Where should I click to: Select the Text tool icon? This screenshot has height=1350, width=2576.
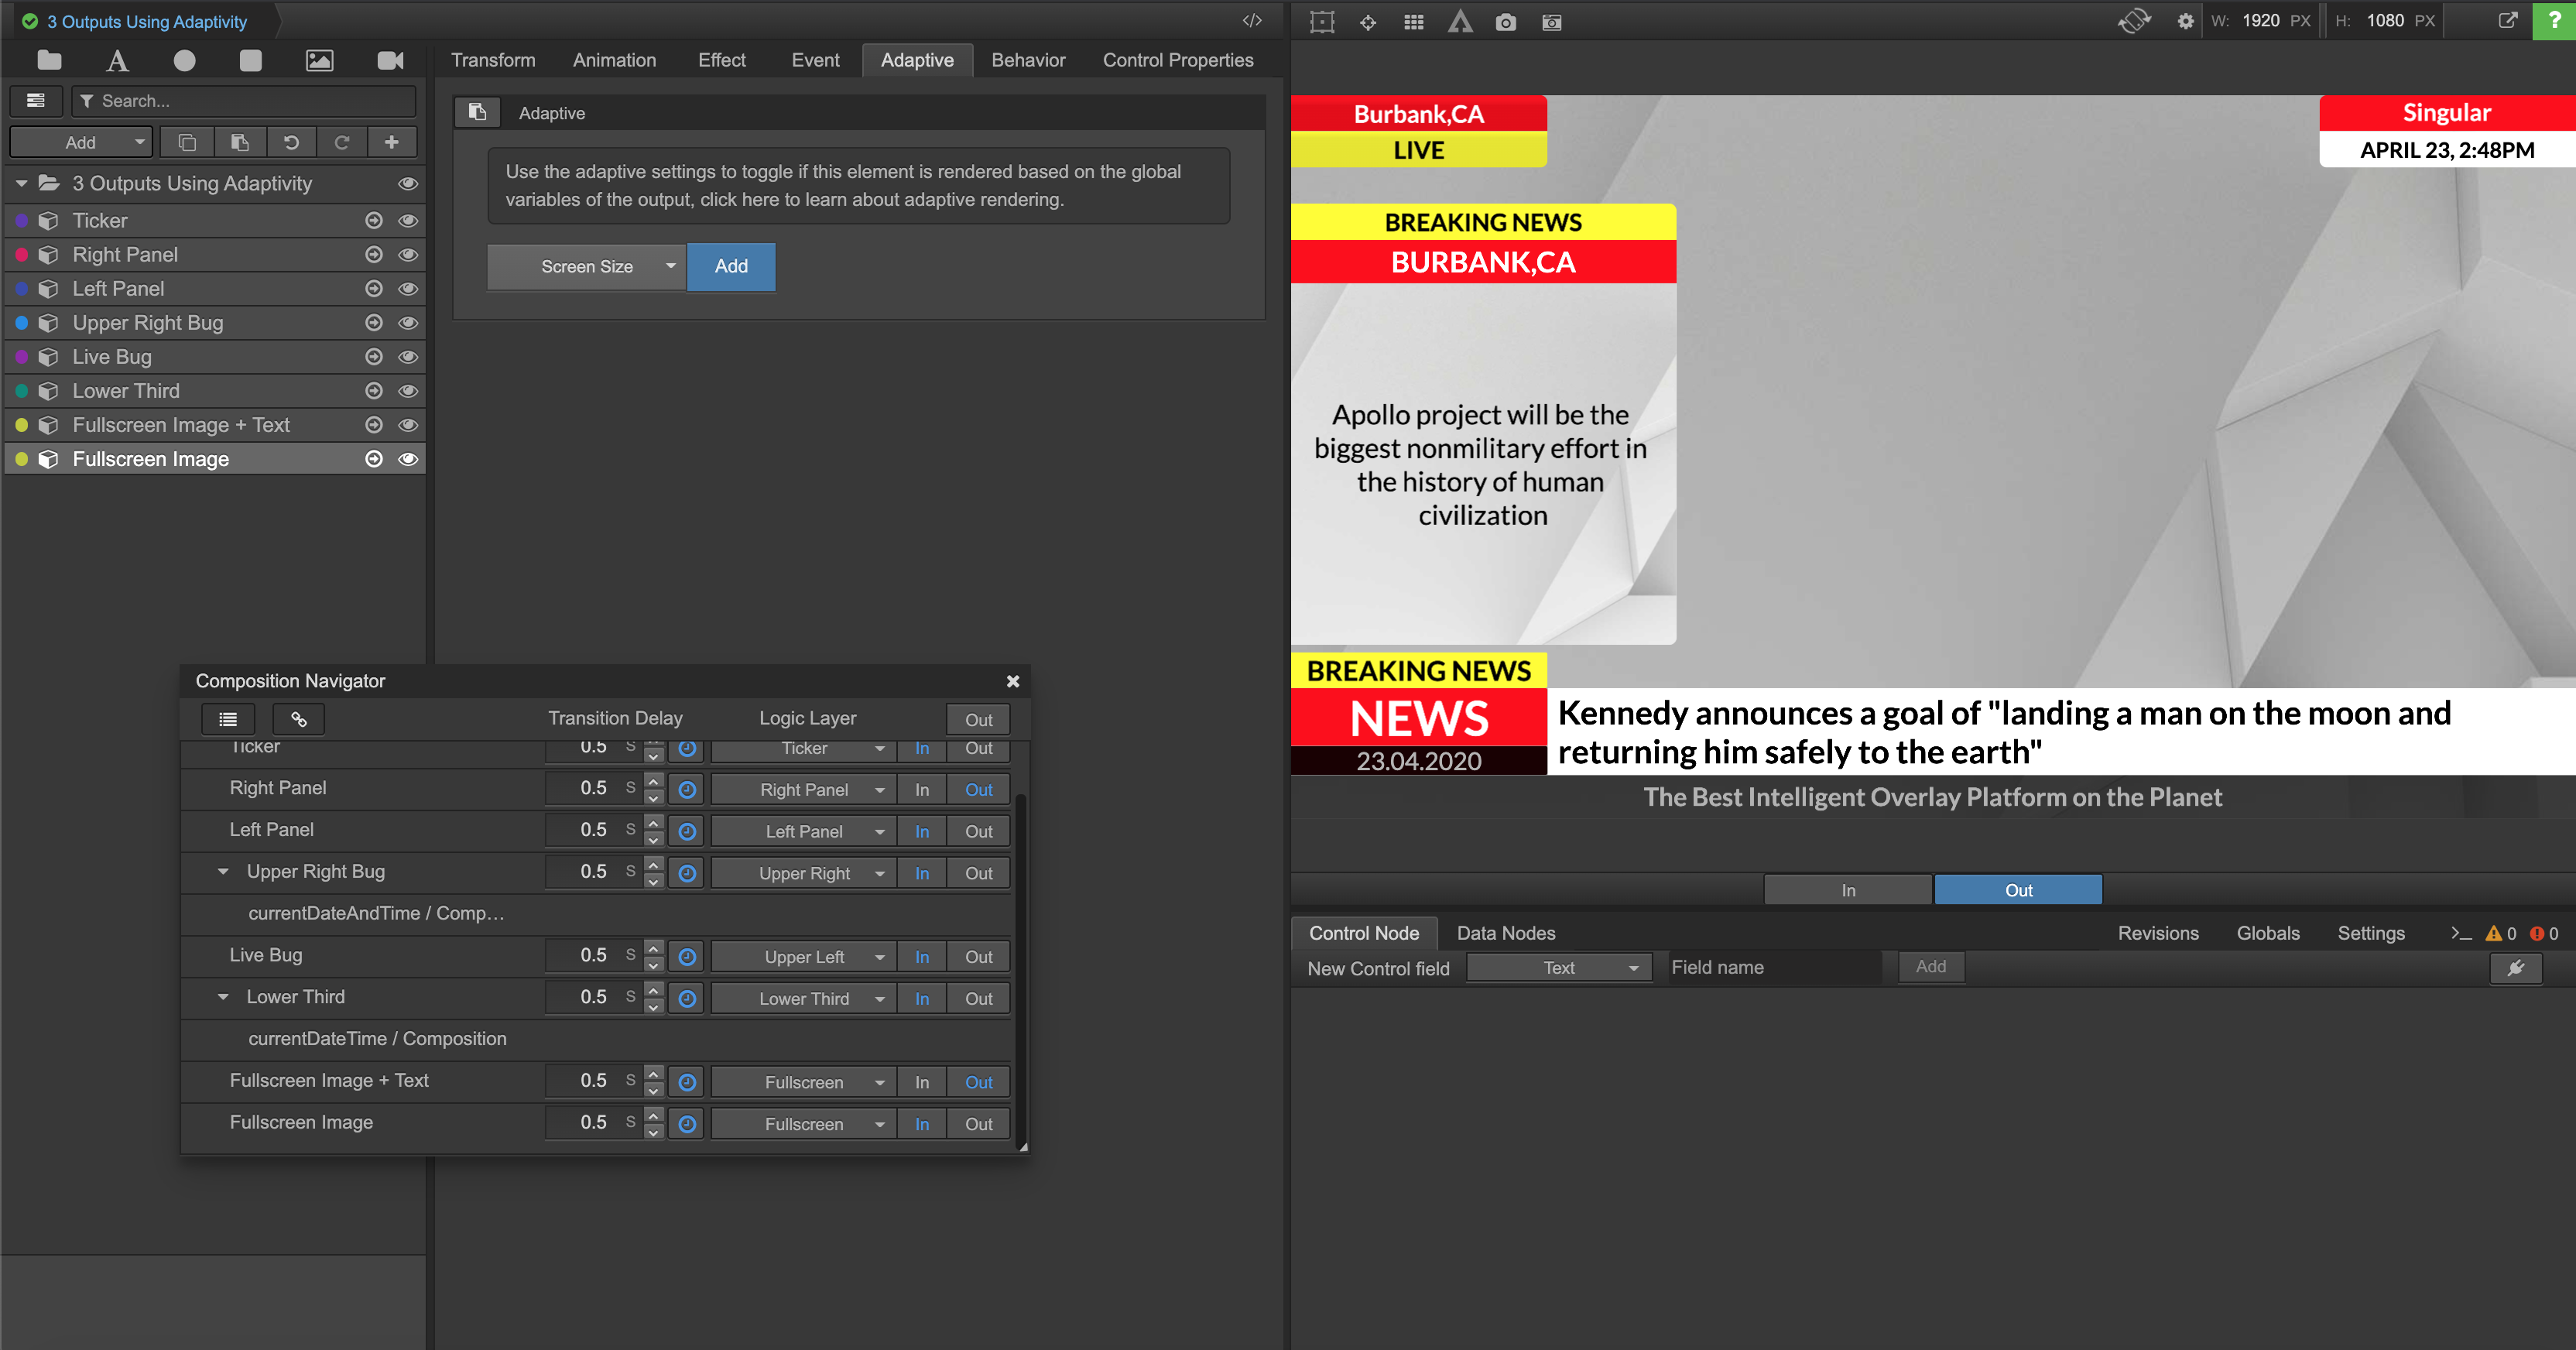(x=117, y=61)
